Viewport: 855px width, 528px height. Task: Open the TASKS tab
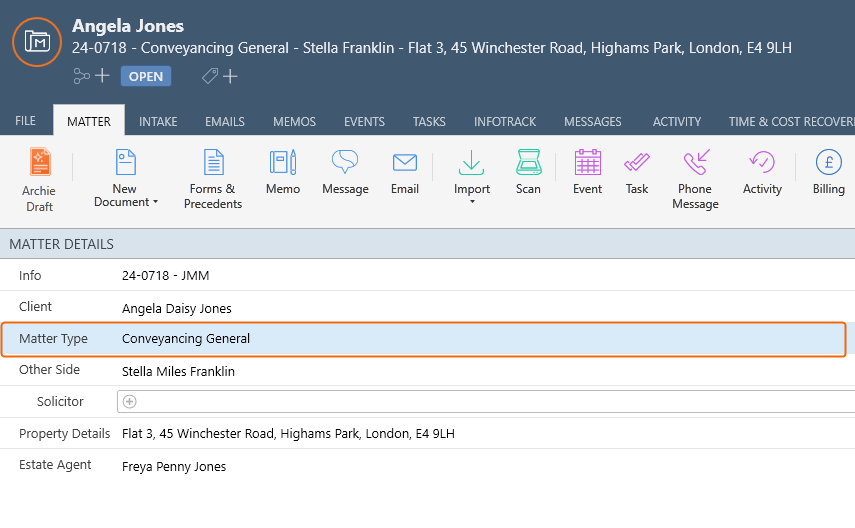[x=429, y=121]
